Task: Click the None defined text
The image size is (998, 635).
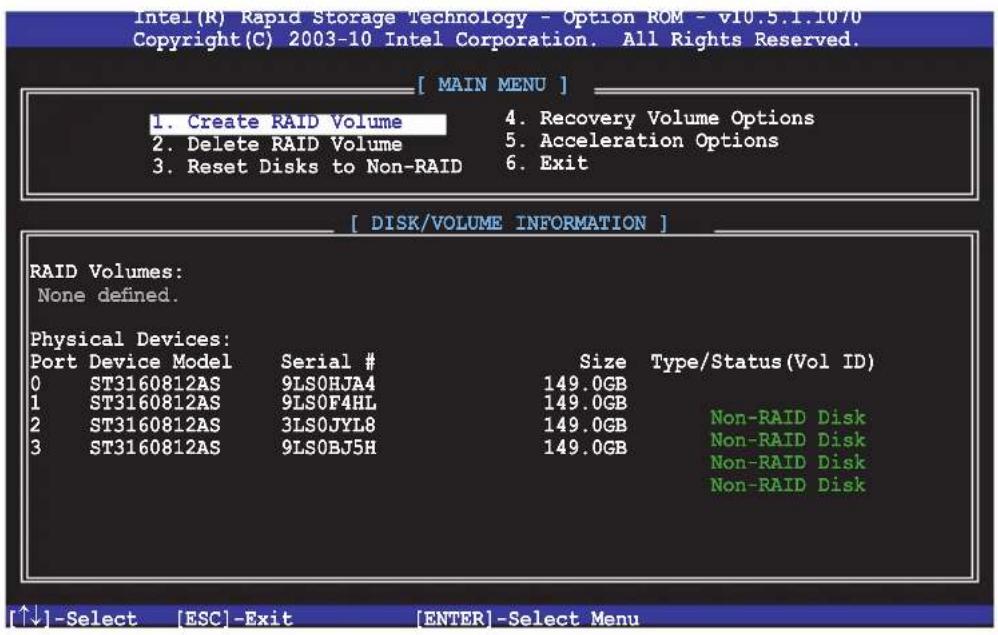Action: (x=108, y=295)
